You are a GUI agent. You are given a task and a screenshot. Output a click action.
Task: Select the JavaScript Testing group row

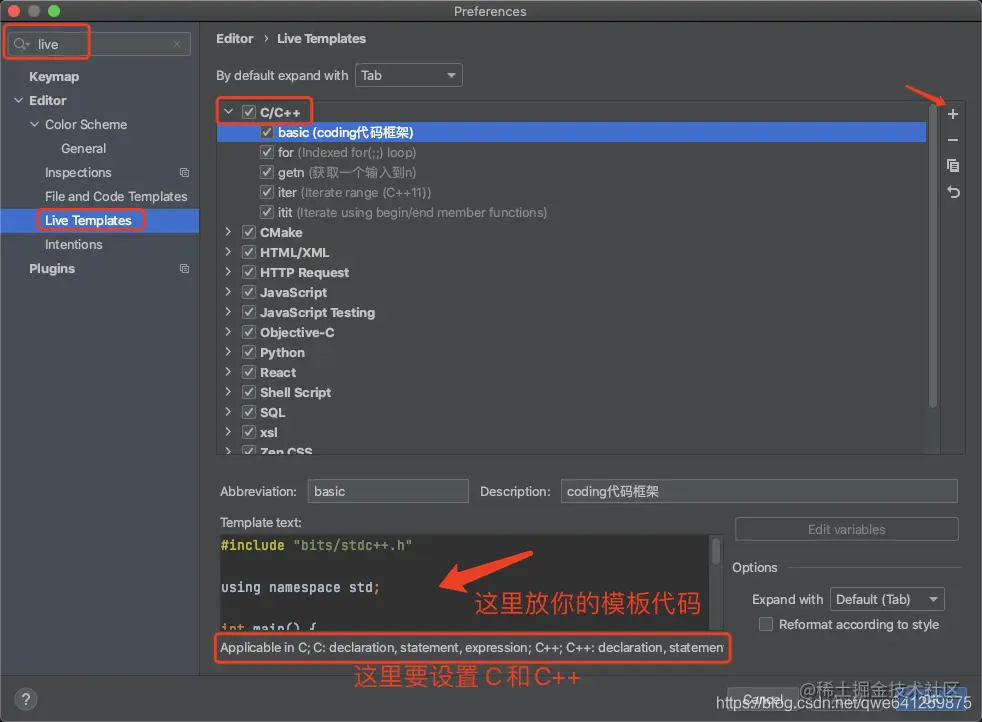(571, 312)
